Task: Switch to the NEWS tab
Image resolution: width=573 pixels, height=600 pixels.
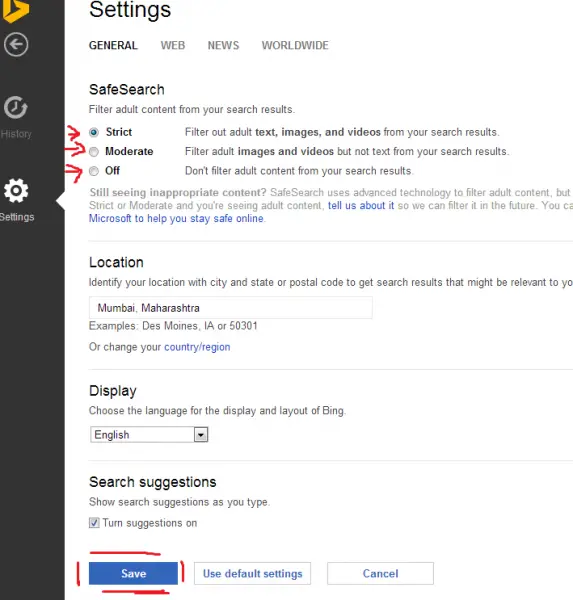Action: (x=223, y=46)
